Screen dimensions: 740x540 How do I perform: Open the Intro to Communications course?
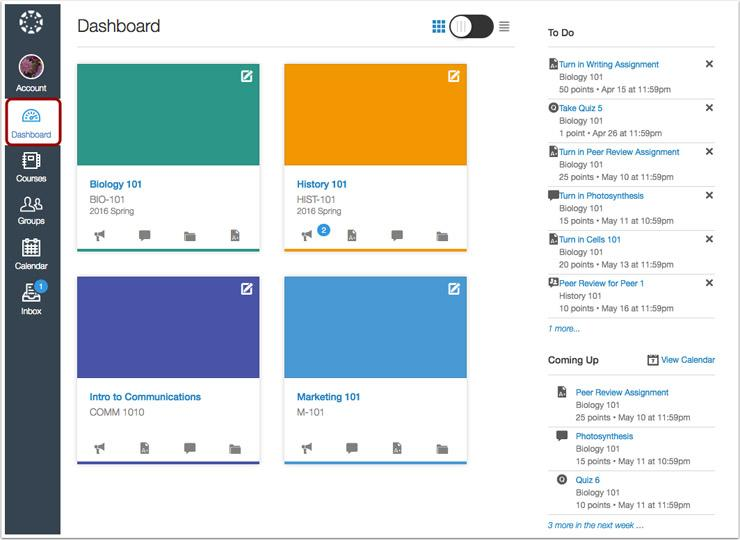[145, 397]
